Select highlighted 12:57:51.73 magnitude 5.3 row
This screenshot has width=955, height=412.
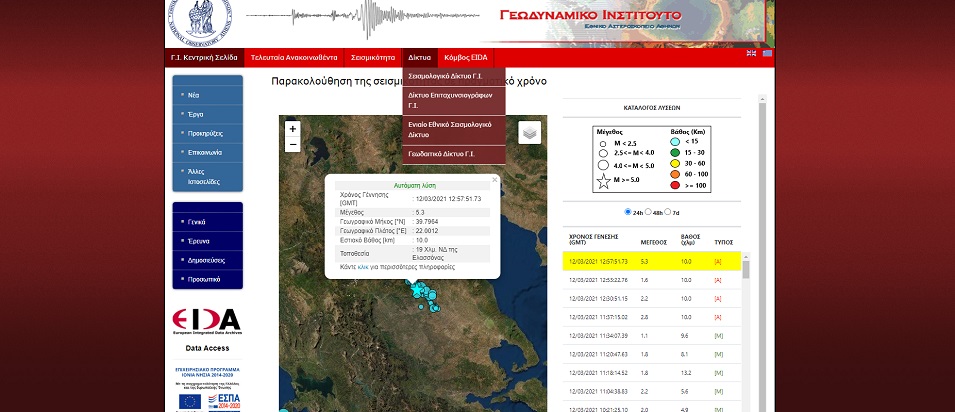pyautogui.click(x=652, y=261)
